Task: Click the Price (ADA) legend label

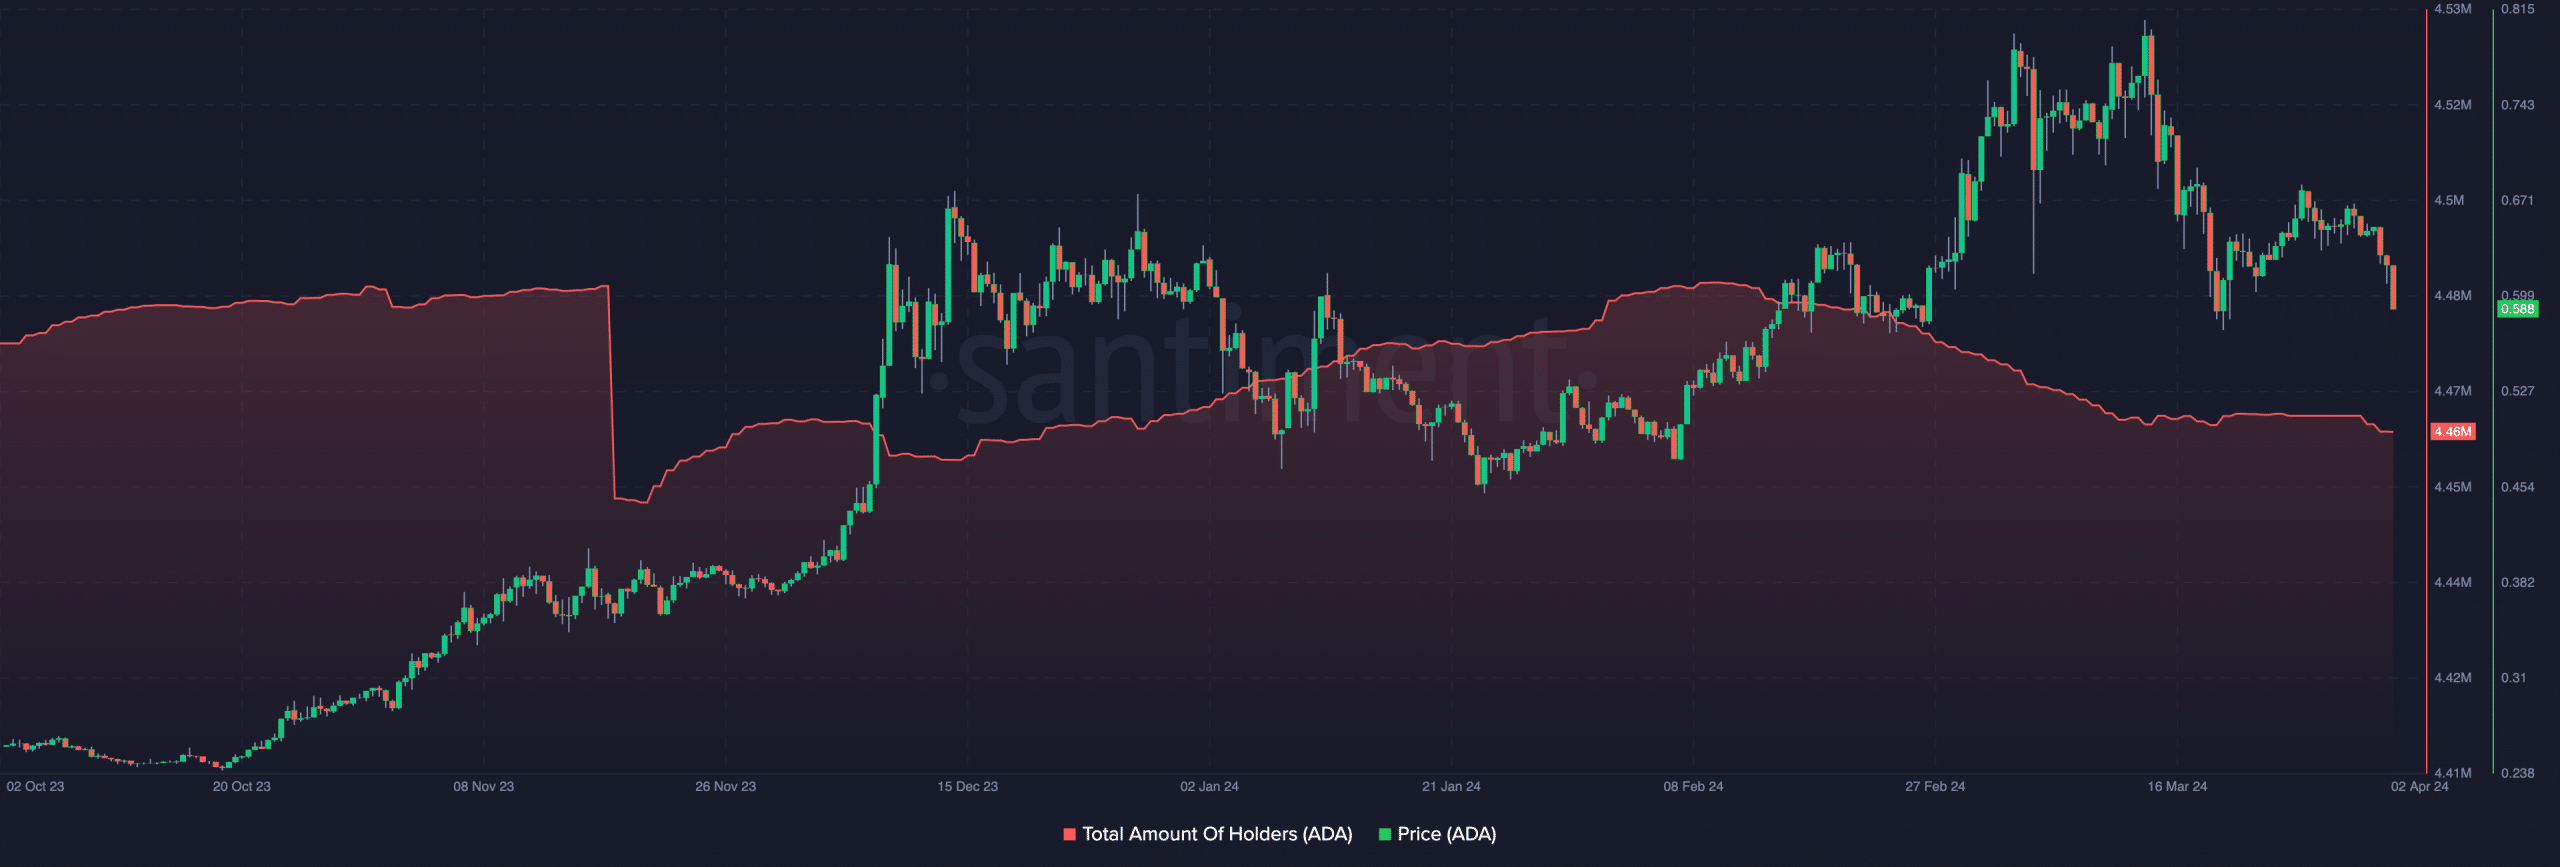Action: (x=1446, y=834)
